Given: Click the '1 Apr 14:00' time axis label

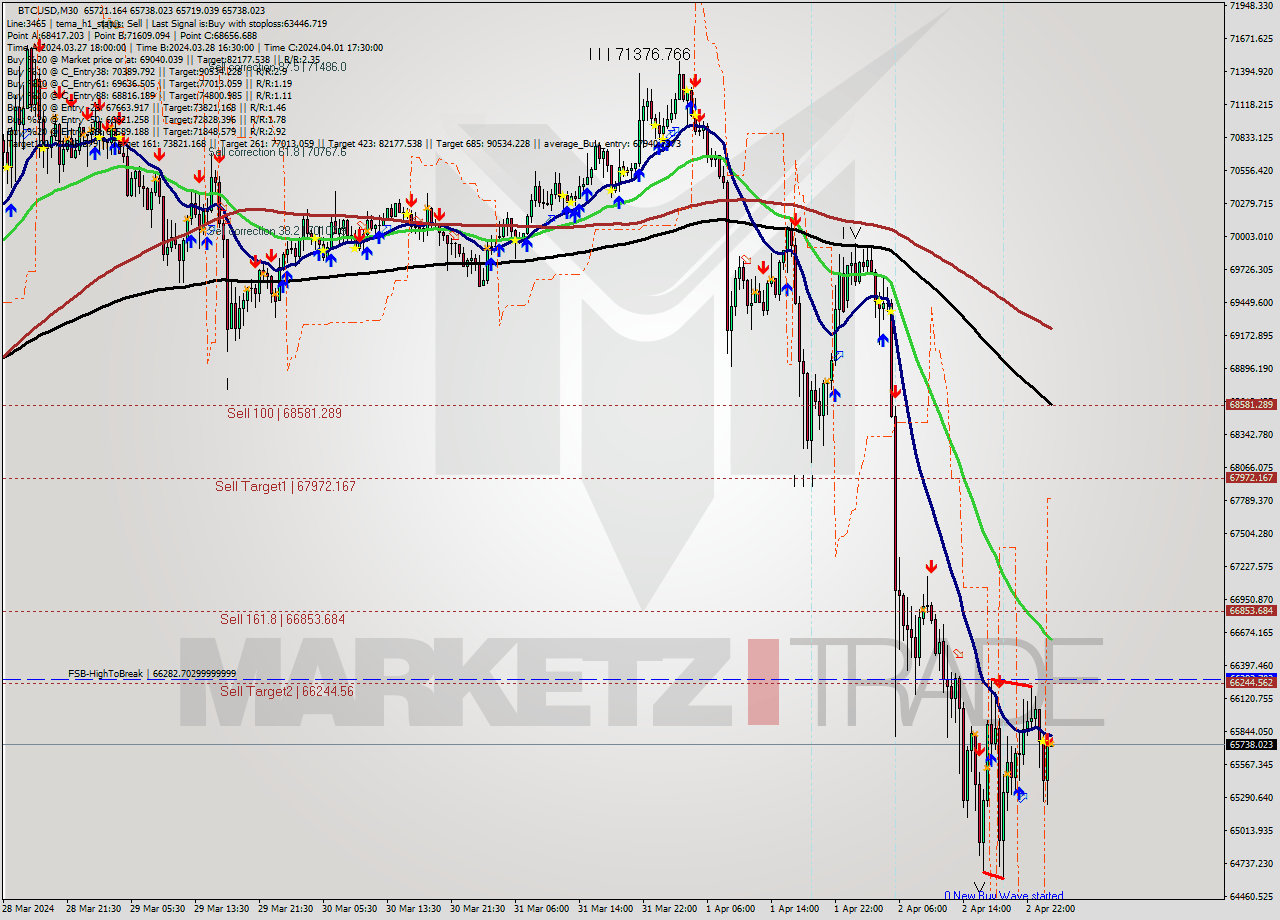Looking at the screenshot, I should pos(797,909).
